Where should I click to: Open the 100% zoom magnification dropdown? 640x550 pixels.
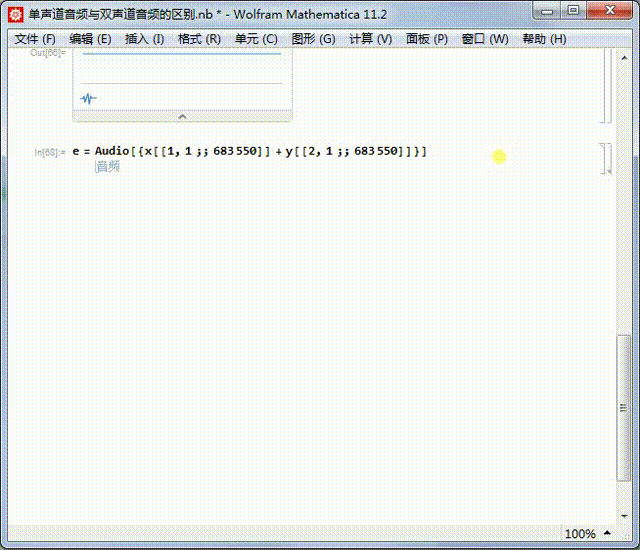588,534
